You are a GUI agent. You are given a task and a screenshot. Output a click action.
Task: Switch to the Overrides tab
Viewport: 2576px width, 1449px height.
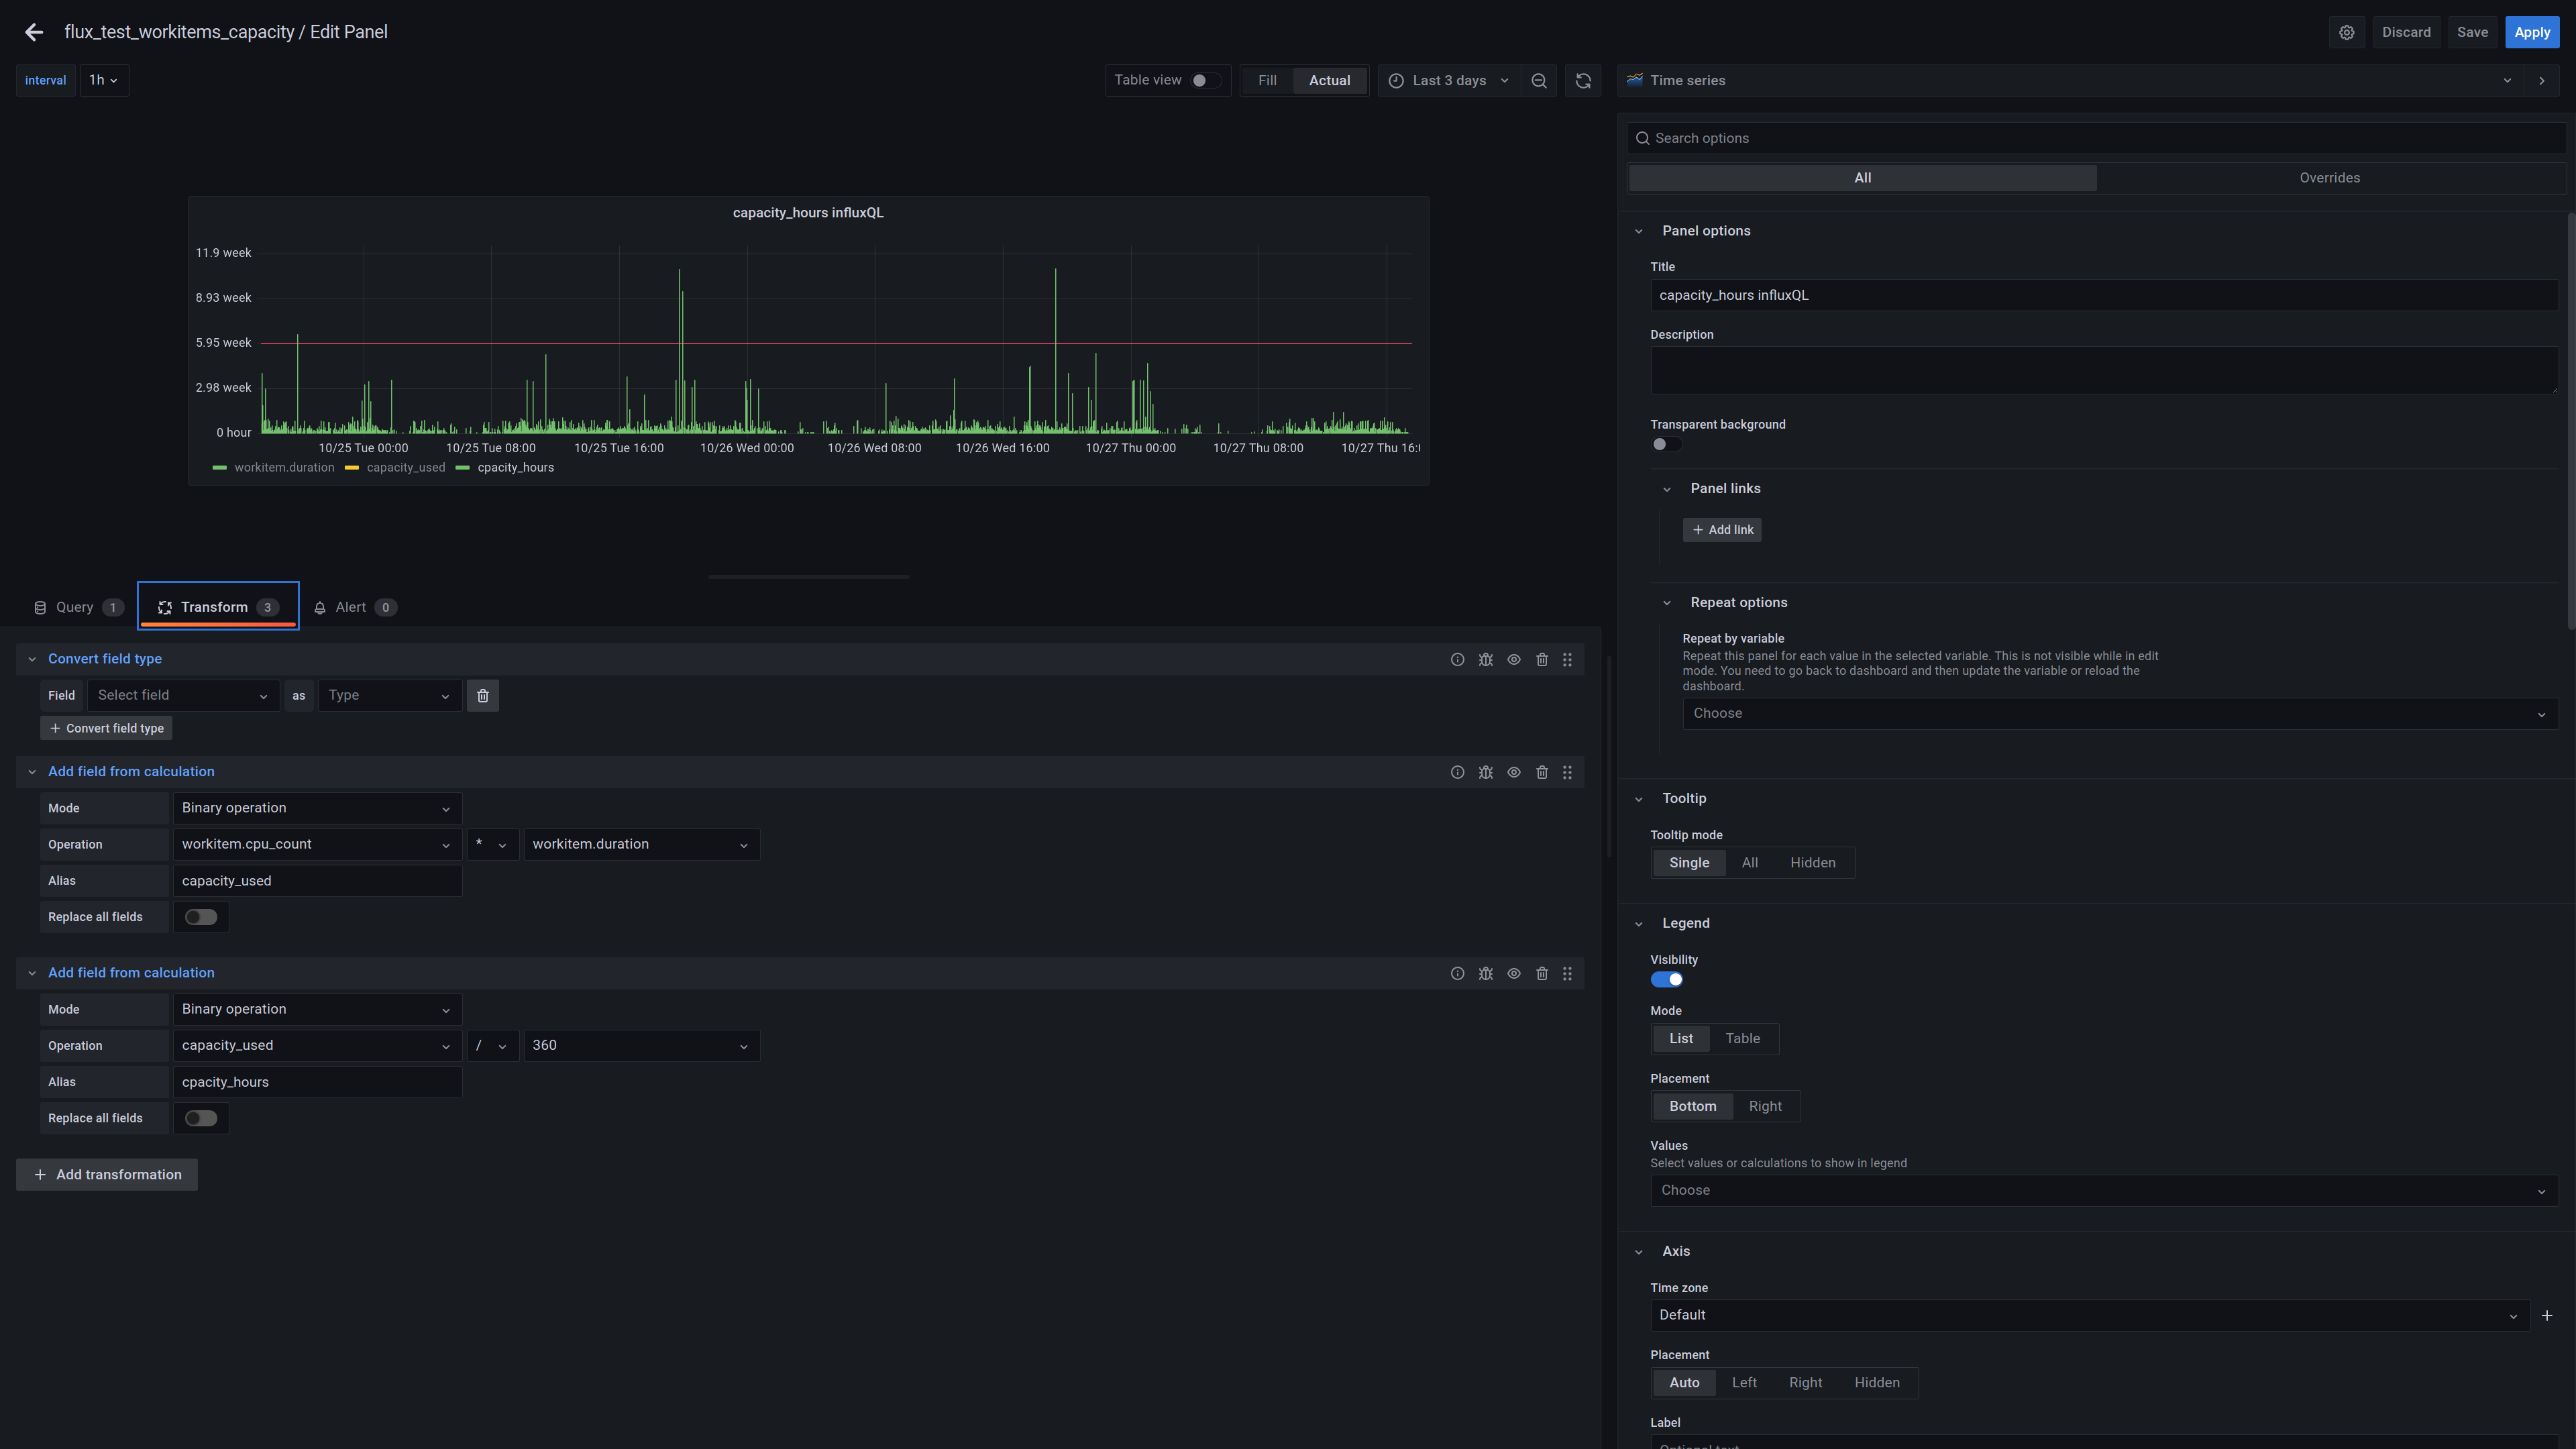2330,177
